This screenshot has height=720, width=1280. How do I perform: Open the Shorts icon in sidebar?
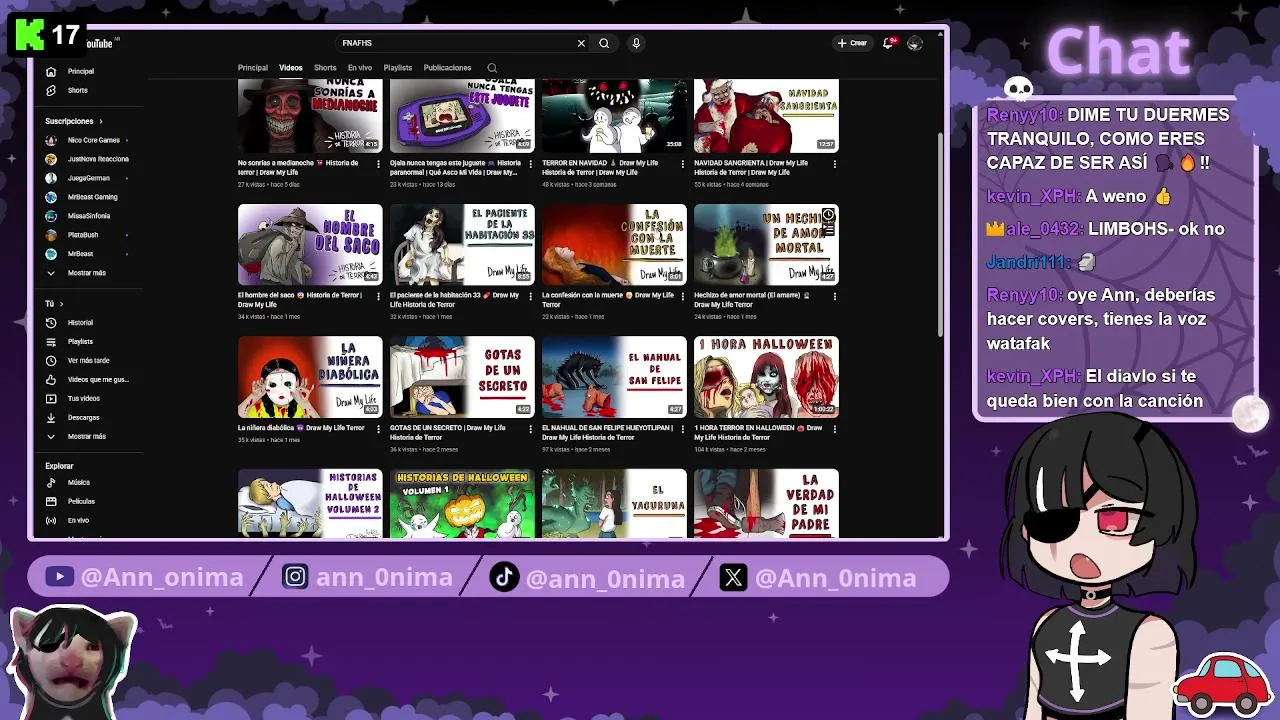(51, 90)
